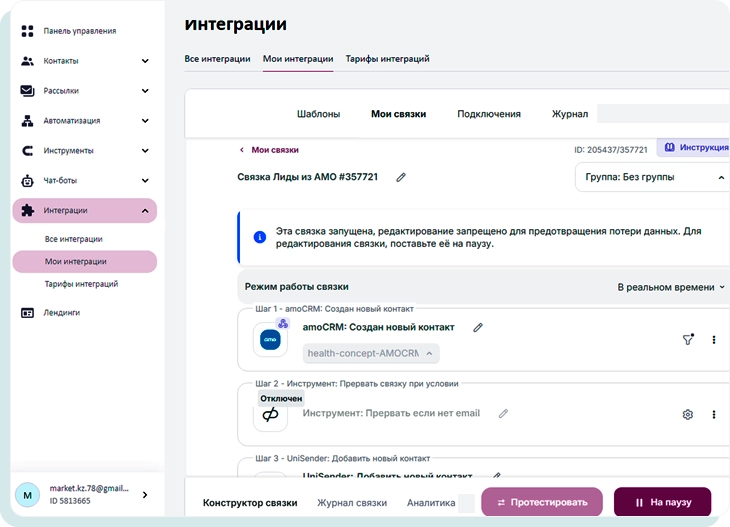Click the Режим работы связки label
730x527 pixels.
pos(297,287)
